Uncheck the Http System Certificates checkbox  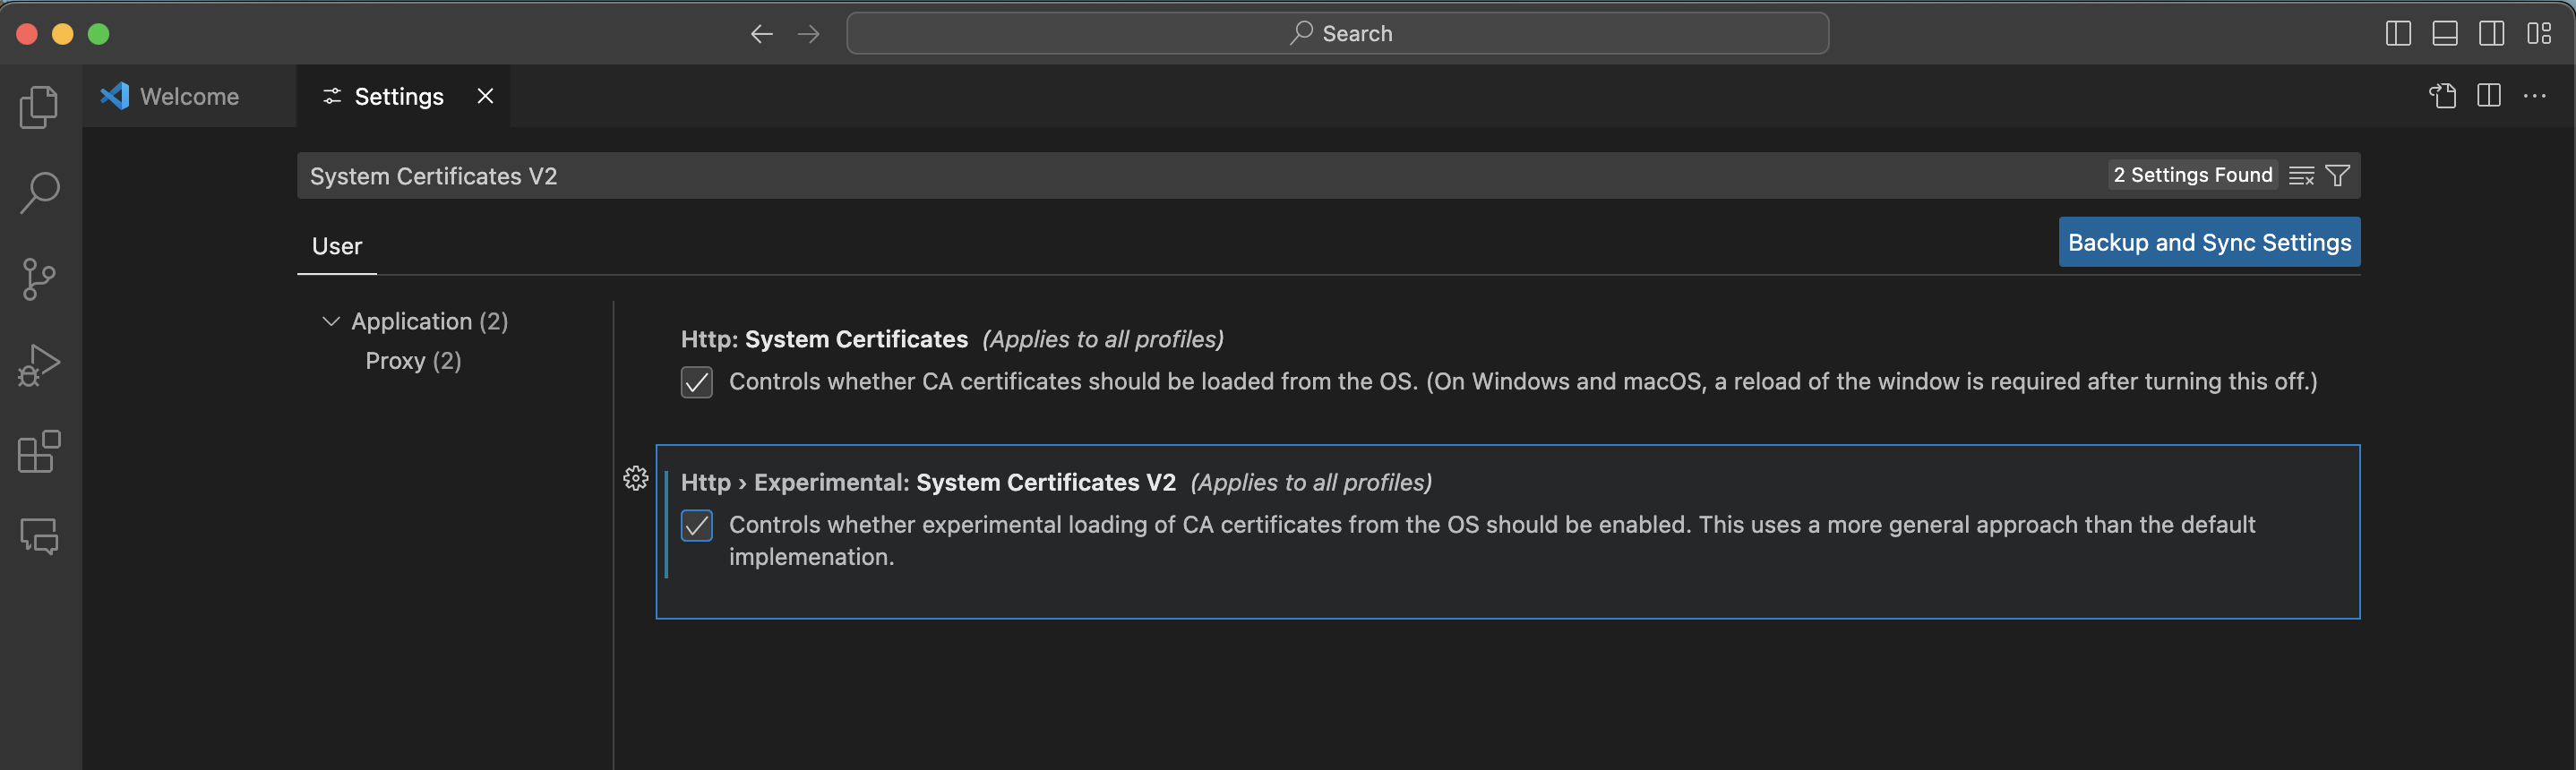click(x=697, y=382)
